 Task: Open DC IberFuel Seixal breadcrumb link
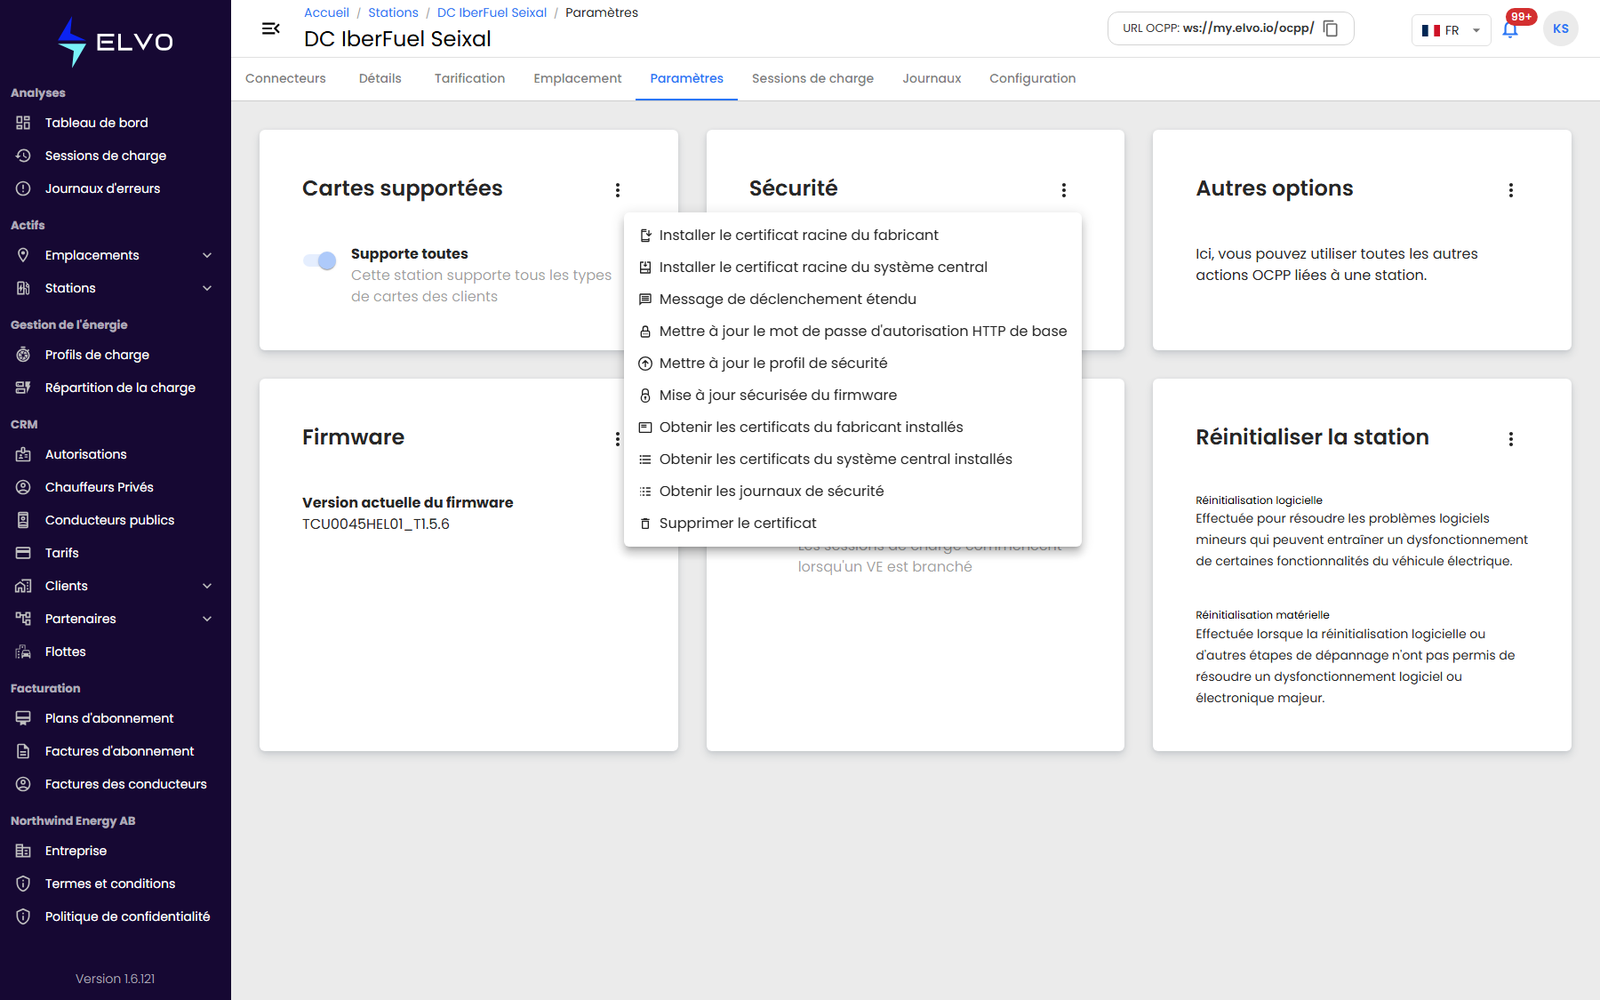point(492,13)
